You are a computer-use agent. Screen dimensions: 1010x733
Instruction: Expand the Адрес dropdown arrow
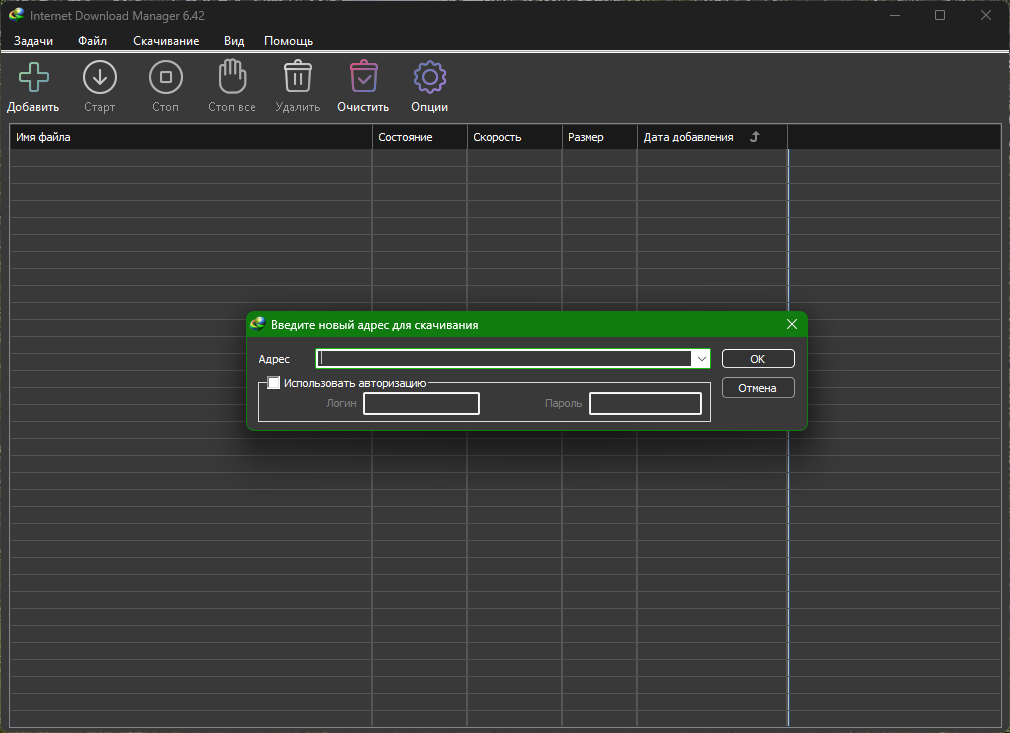701,359
